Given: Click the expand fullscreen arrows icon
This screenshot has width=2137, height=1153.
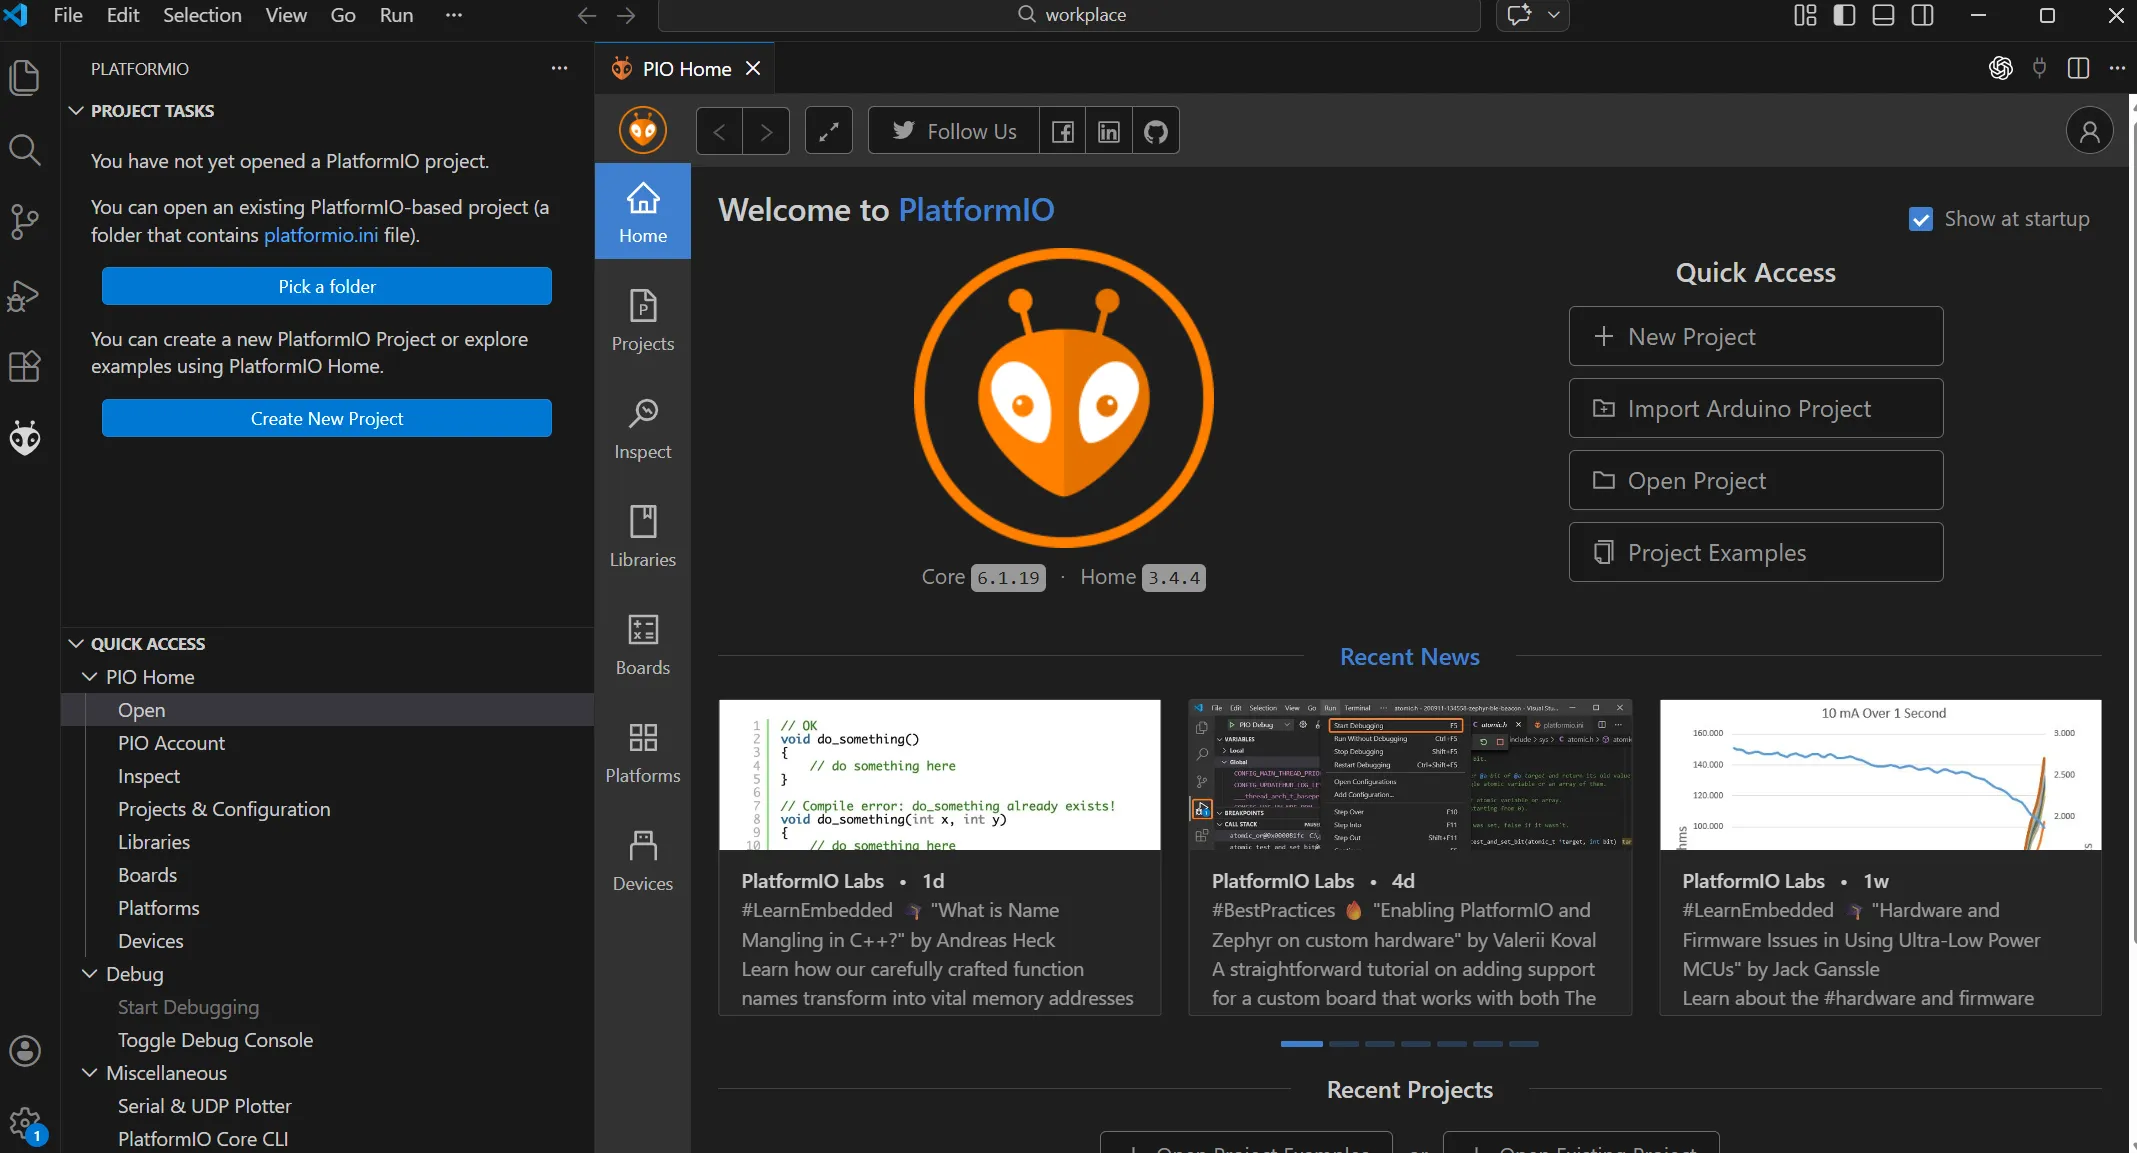Looking at the screenshot, I should coord(828,131).
